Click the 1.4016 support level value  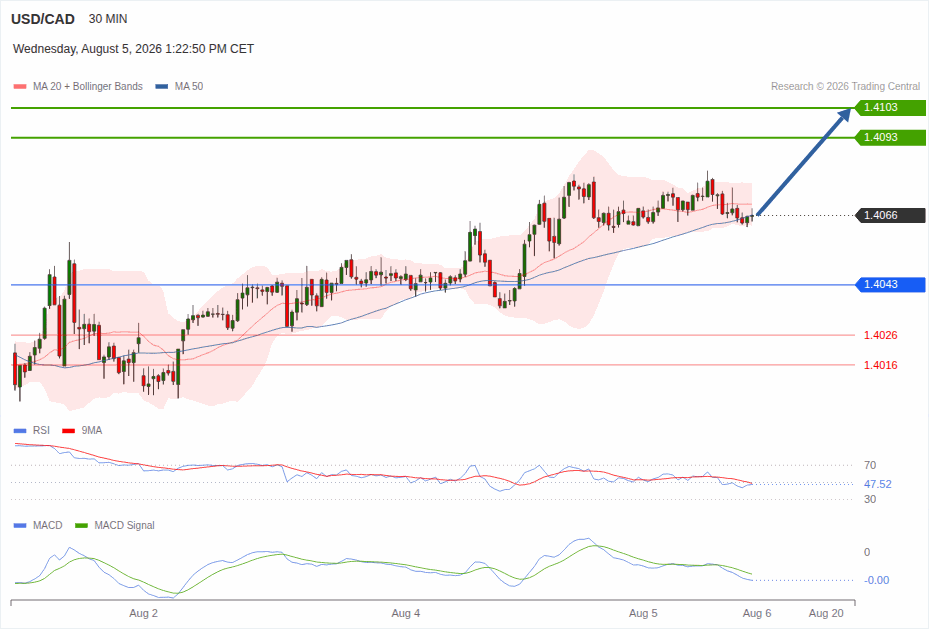point(880,365)
